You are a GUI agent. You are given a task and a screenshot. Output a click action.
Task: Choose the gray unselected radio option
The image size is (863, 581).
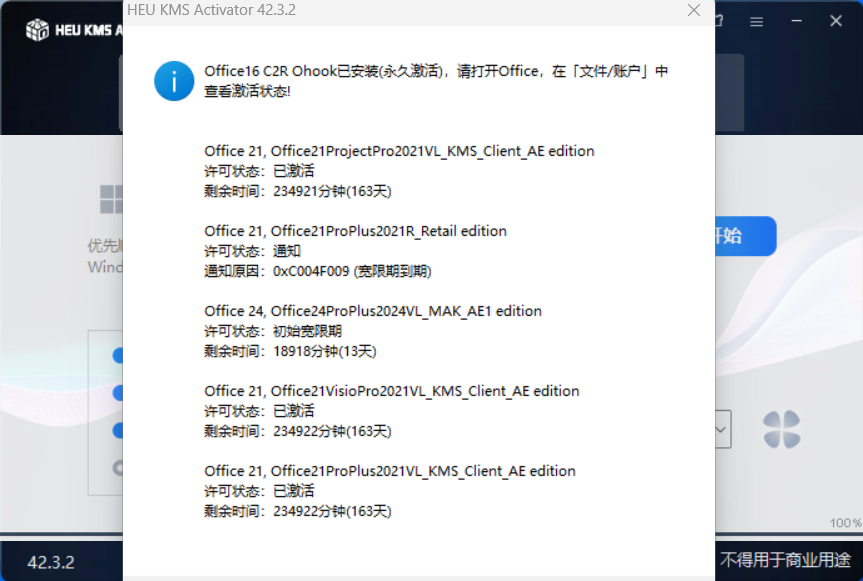coord(118,467)
